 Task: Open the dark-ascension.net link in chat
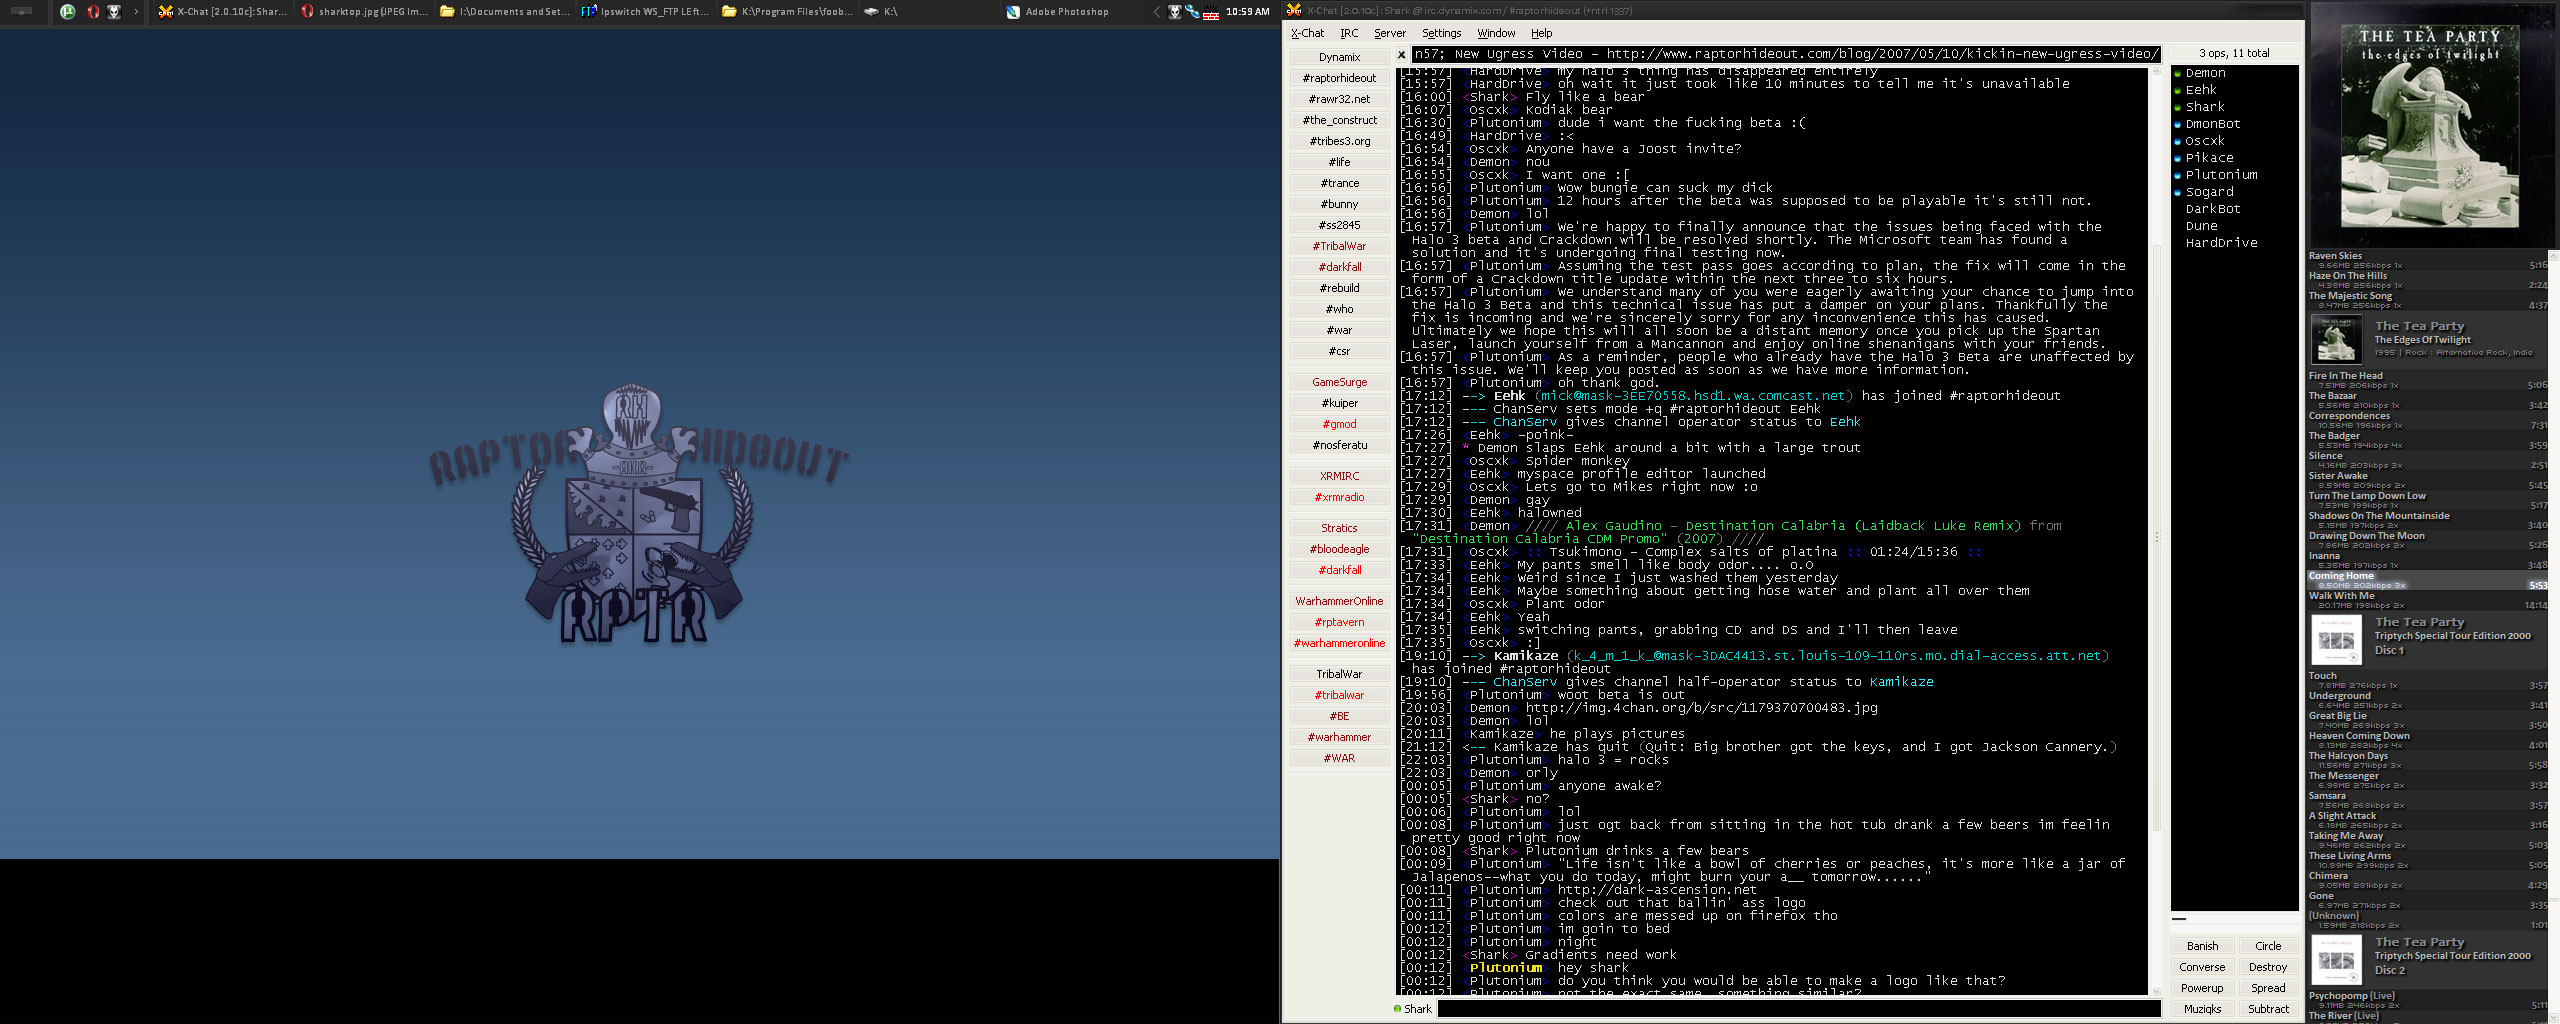click(x=1657, y=890)
